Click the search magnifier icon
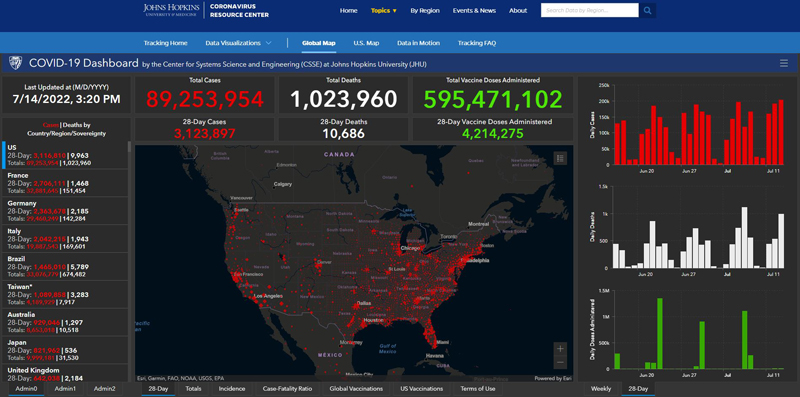The width and height of the screenshot is (800, 397). point(647,10)
